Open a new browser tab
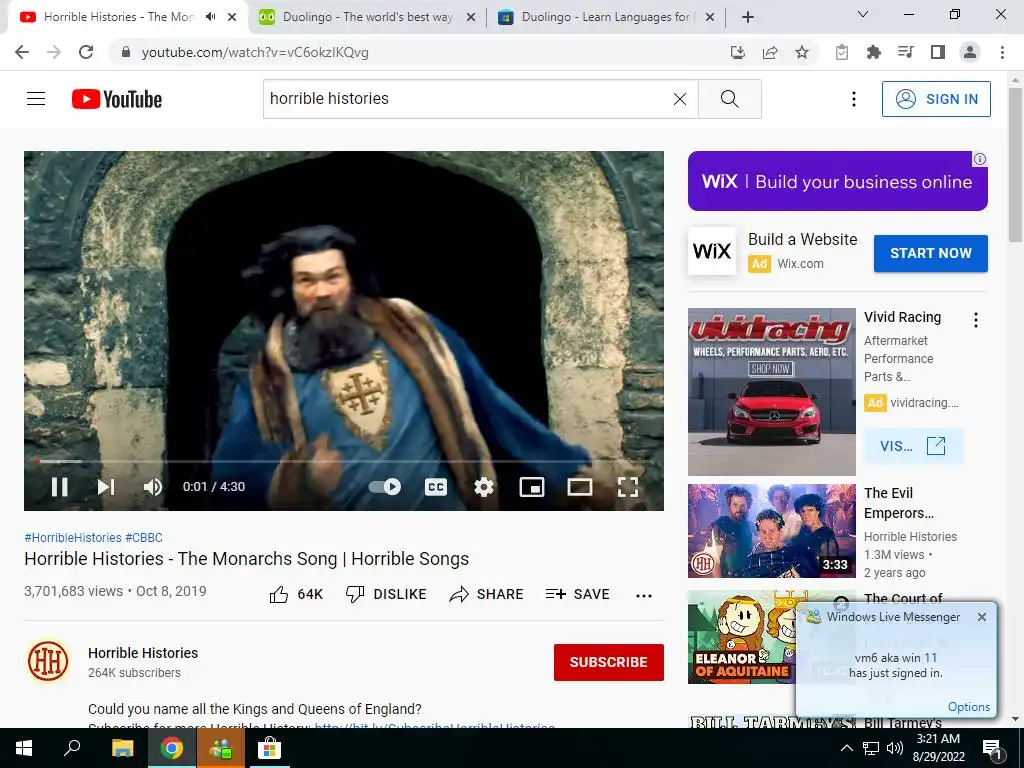1024x768 pixels. (x=748, y=17)
